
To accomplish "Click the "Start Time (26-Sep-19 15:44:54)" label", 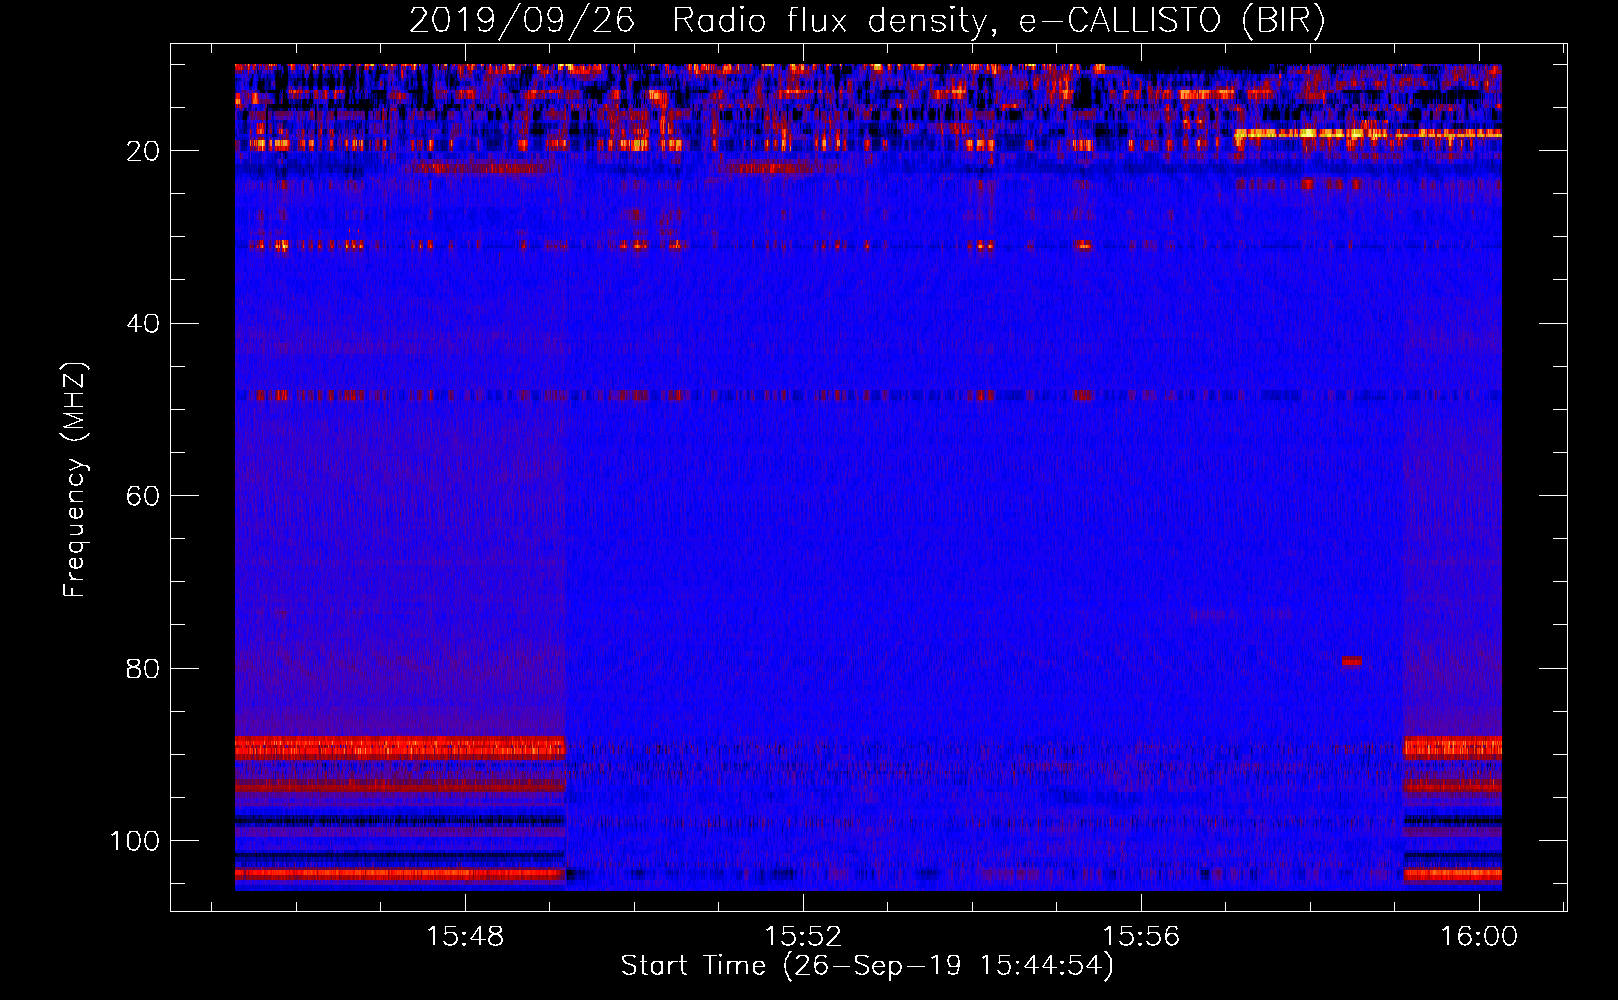I will click(867, 966).
